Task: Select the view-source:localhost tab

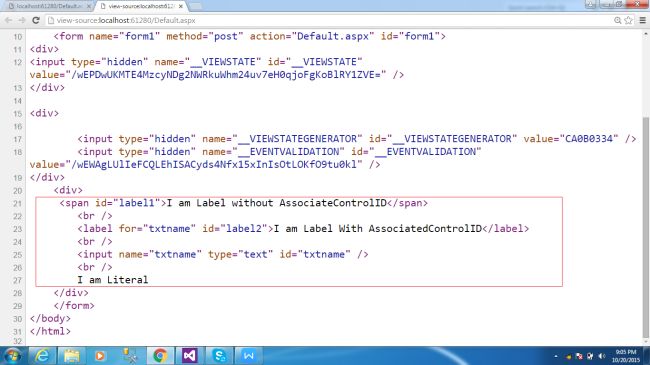Action: tap(141, 6)
